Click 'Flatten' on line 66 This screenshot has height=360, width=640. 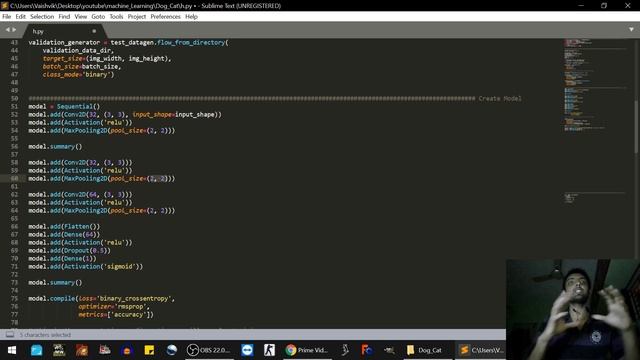point(77,227)
